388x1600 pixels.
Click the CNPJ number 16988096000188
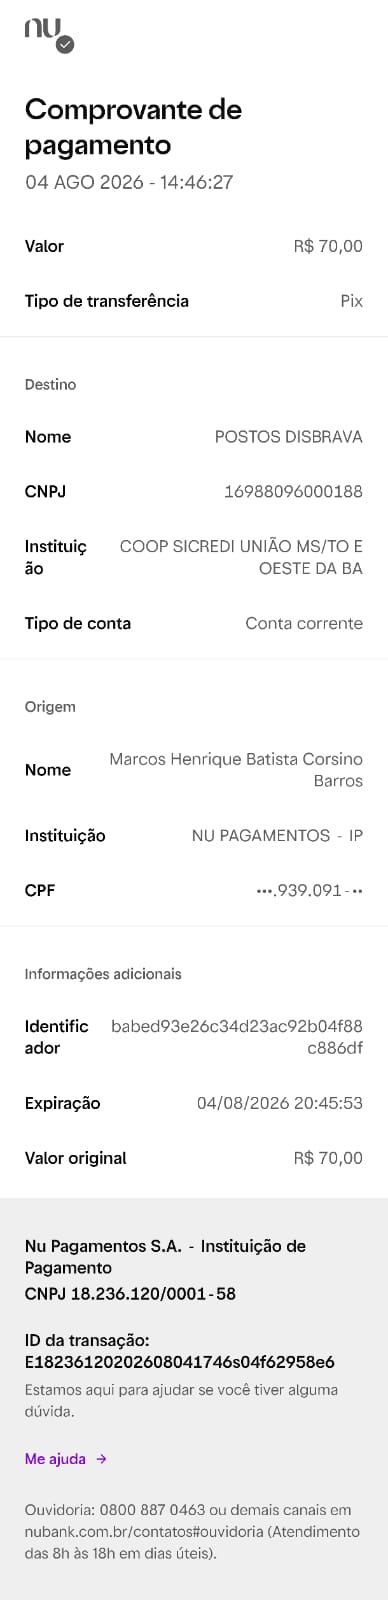click(293, 492)
